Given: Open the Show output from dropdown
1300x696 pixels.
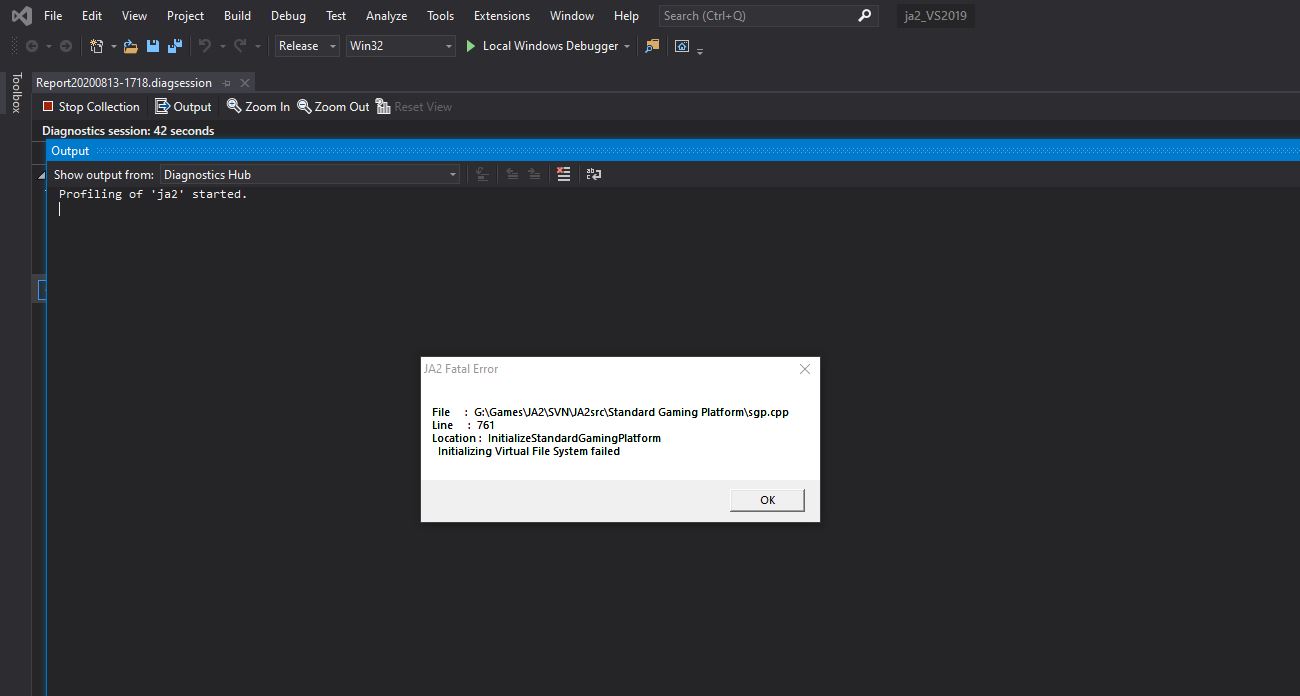Looking at the screenshot, I should point(310,175).
